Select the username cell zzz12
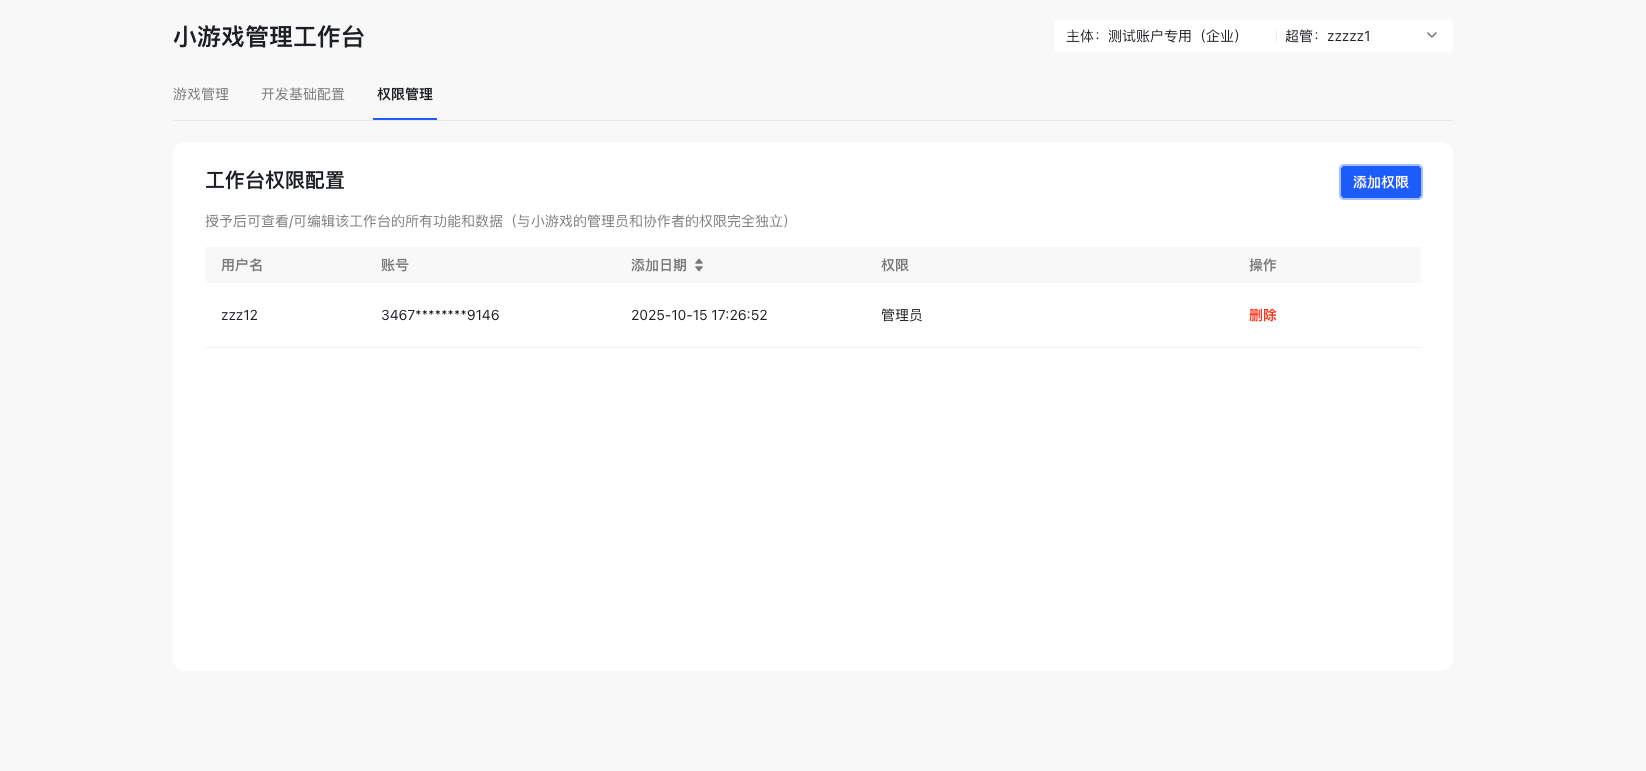1646x771 pixels. click(x=239, y=315)
